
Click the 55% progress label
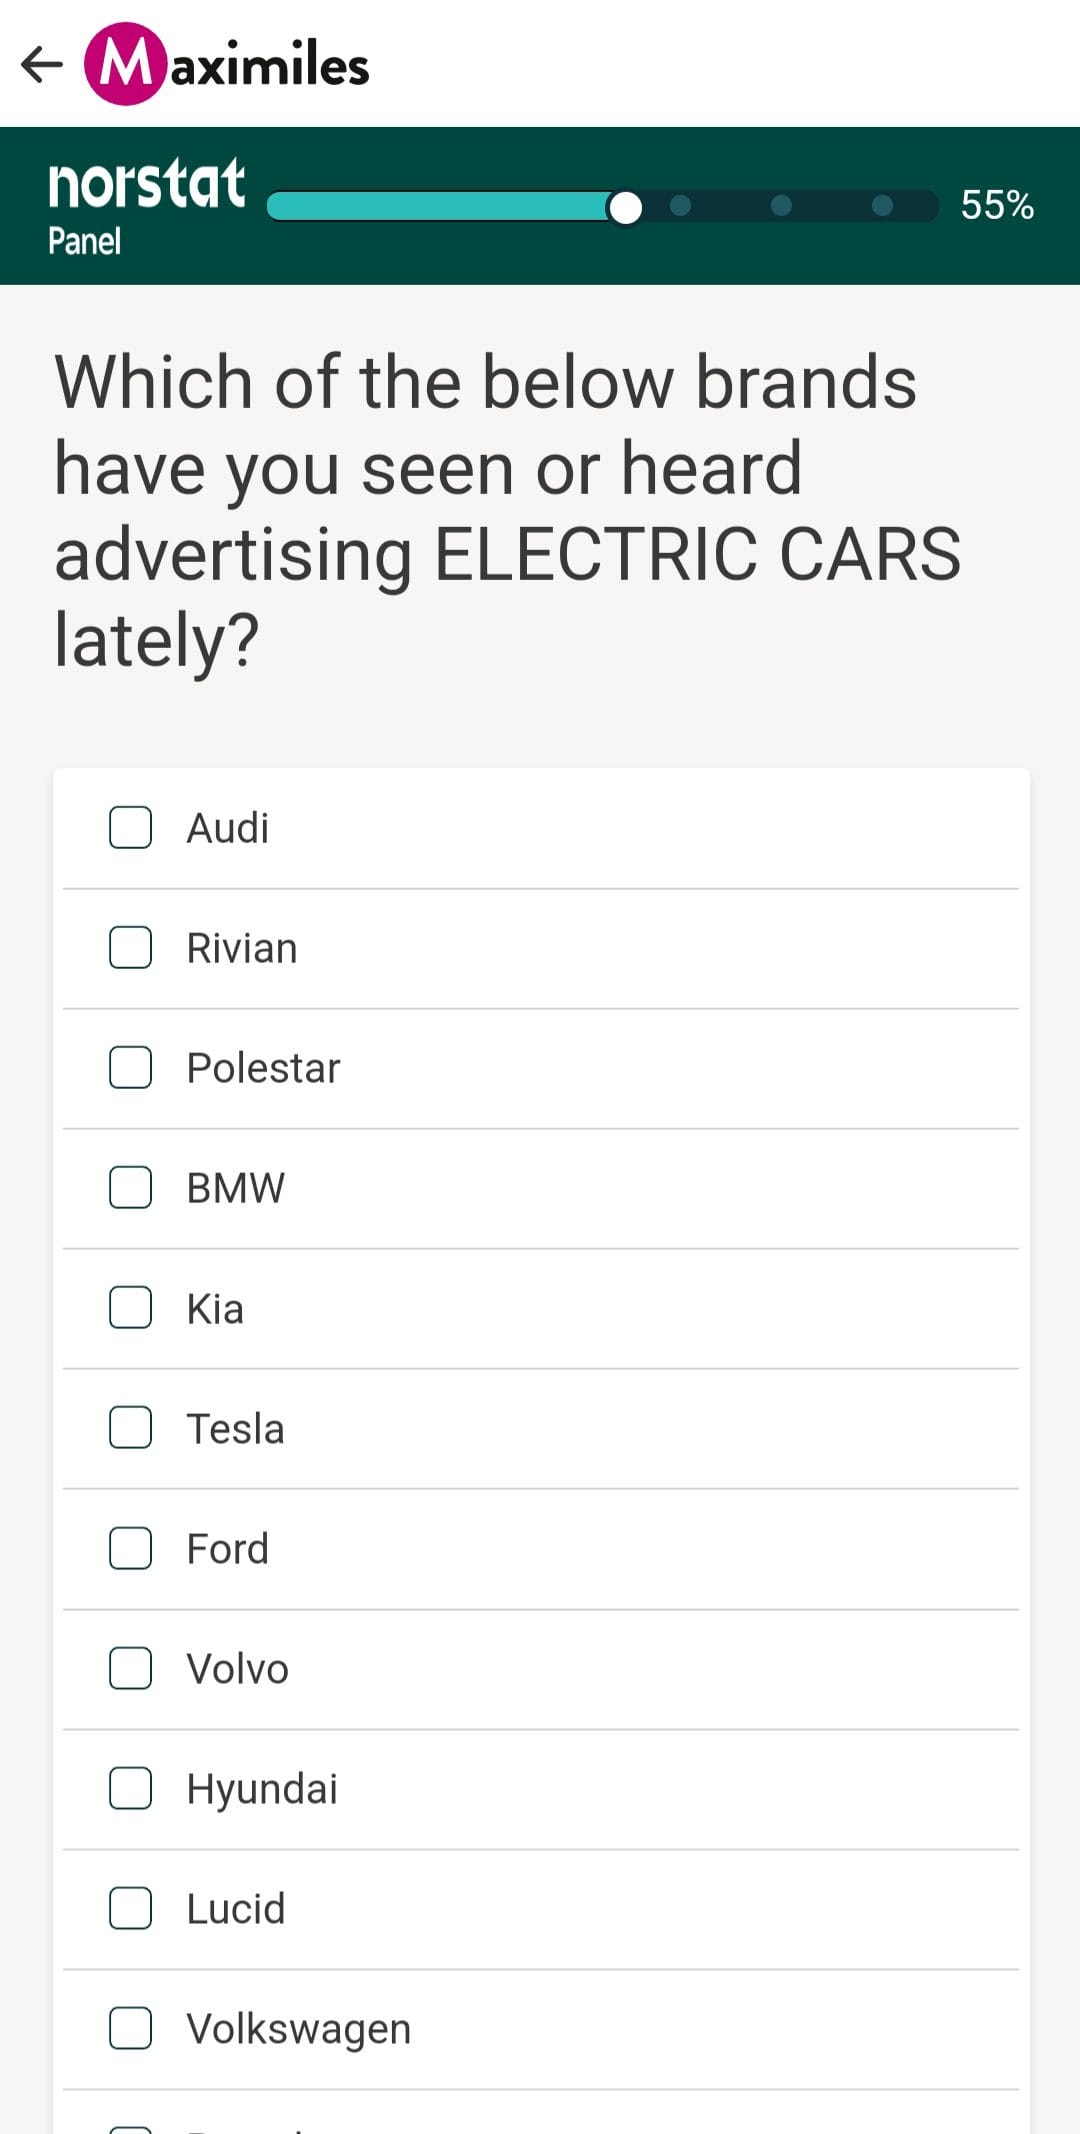click(997, 205)
